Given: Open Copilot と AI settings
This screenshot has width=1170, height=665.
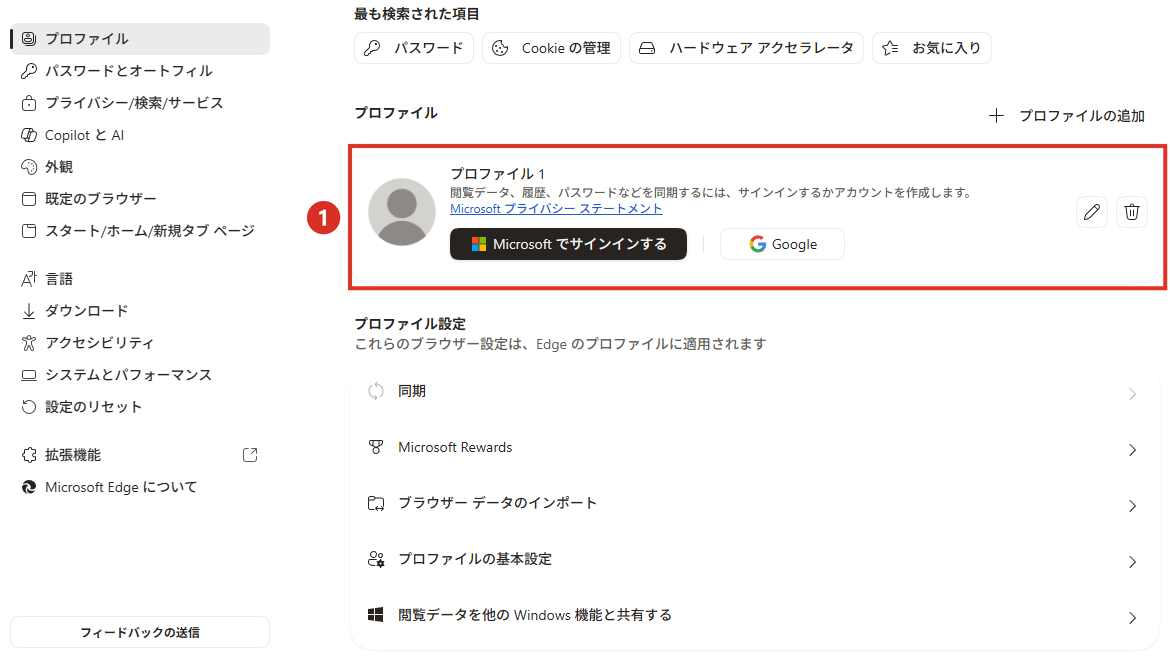Looking at the screenshot, I should click(140, 135).
